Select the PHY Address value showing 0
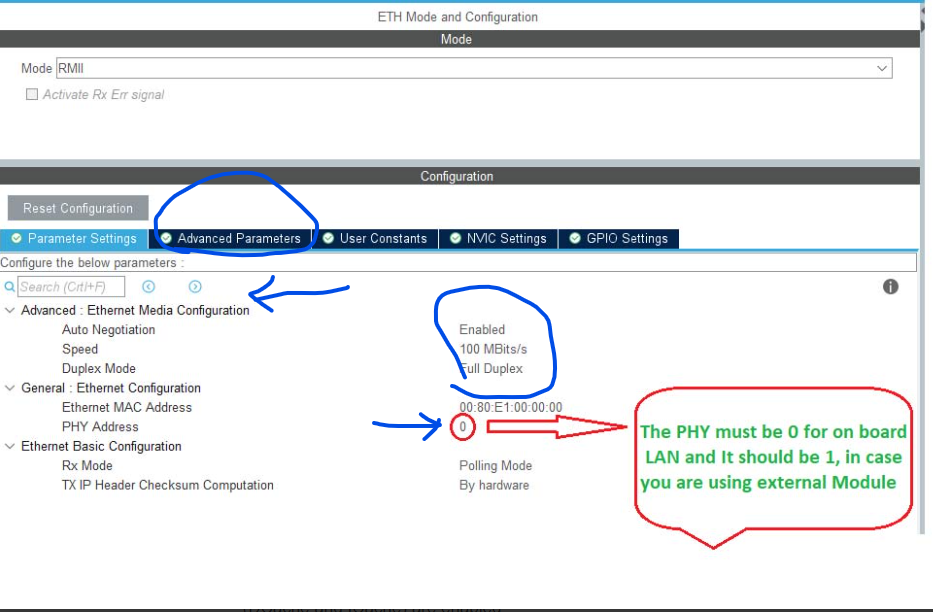The width and height of the screenshot is (933, 612). 462,426
